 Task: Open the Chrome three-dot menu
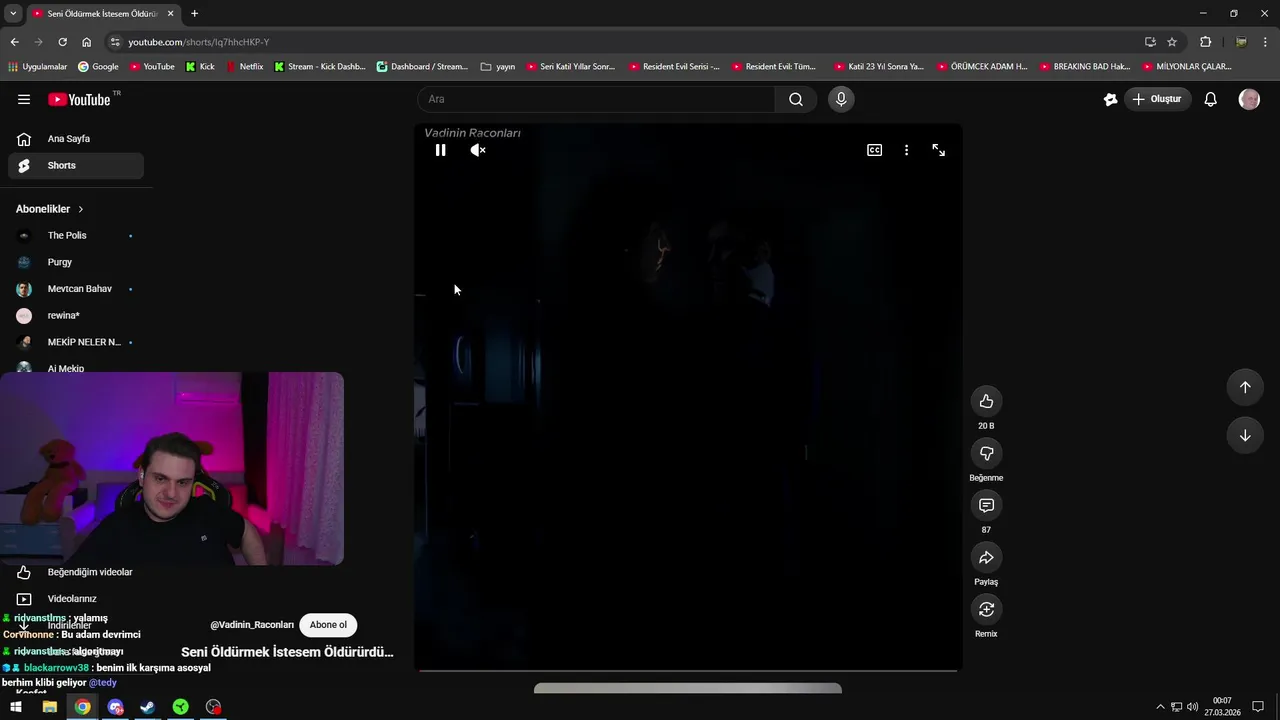[1266, 42]
